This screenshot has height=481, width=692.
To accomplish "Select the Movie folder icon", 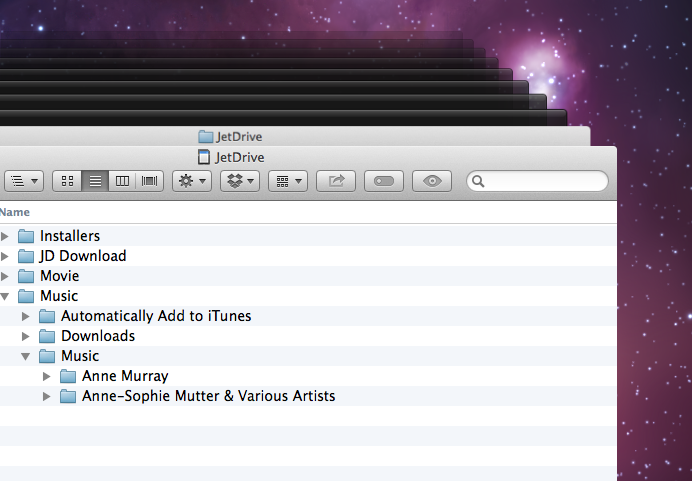I will (x=26, y=276).
